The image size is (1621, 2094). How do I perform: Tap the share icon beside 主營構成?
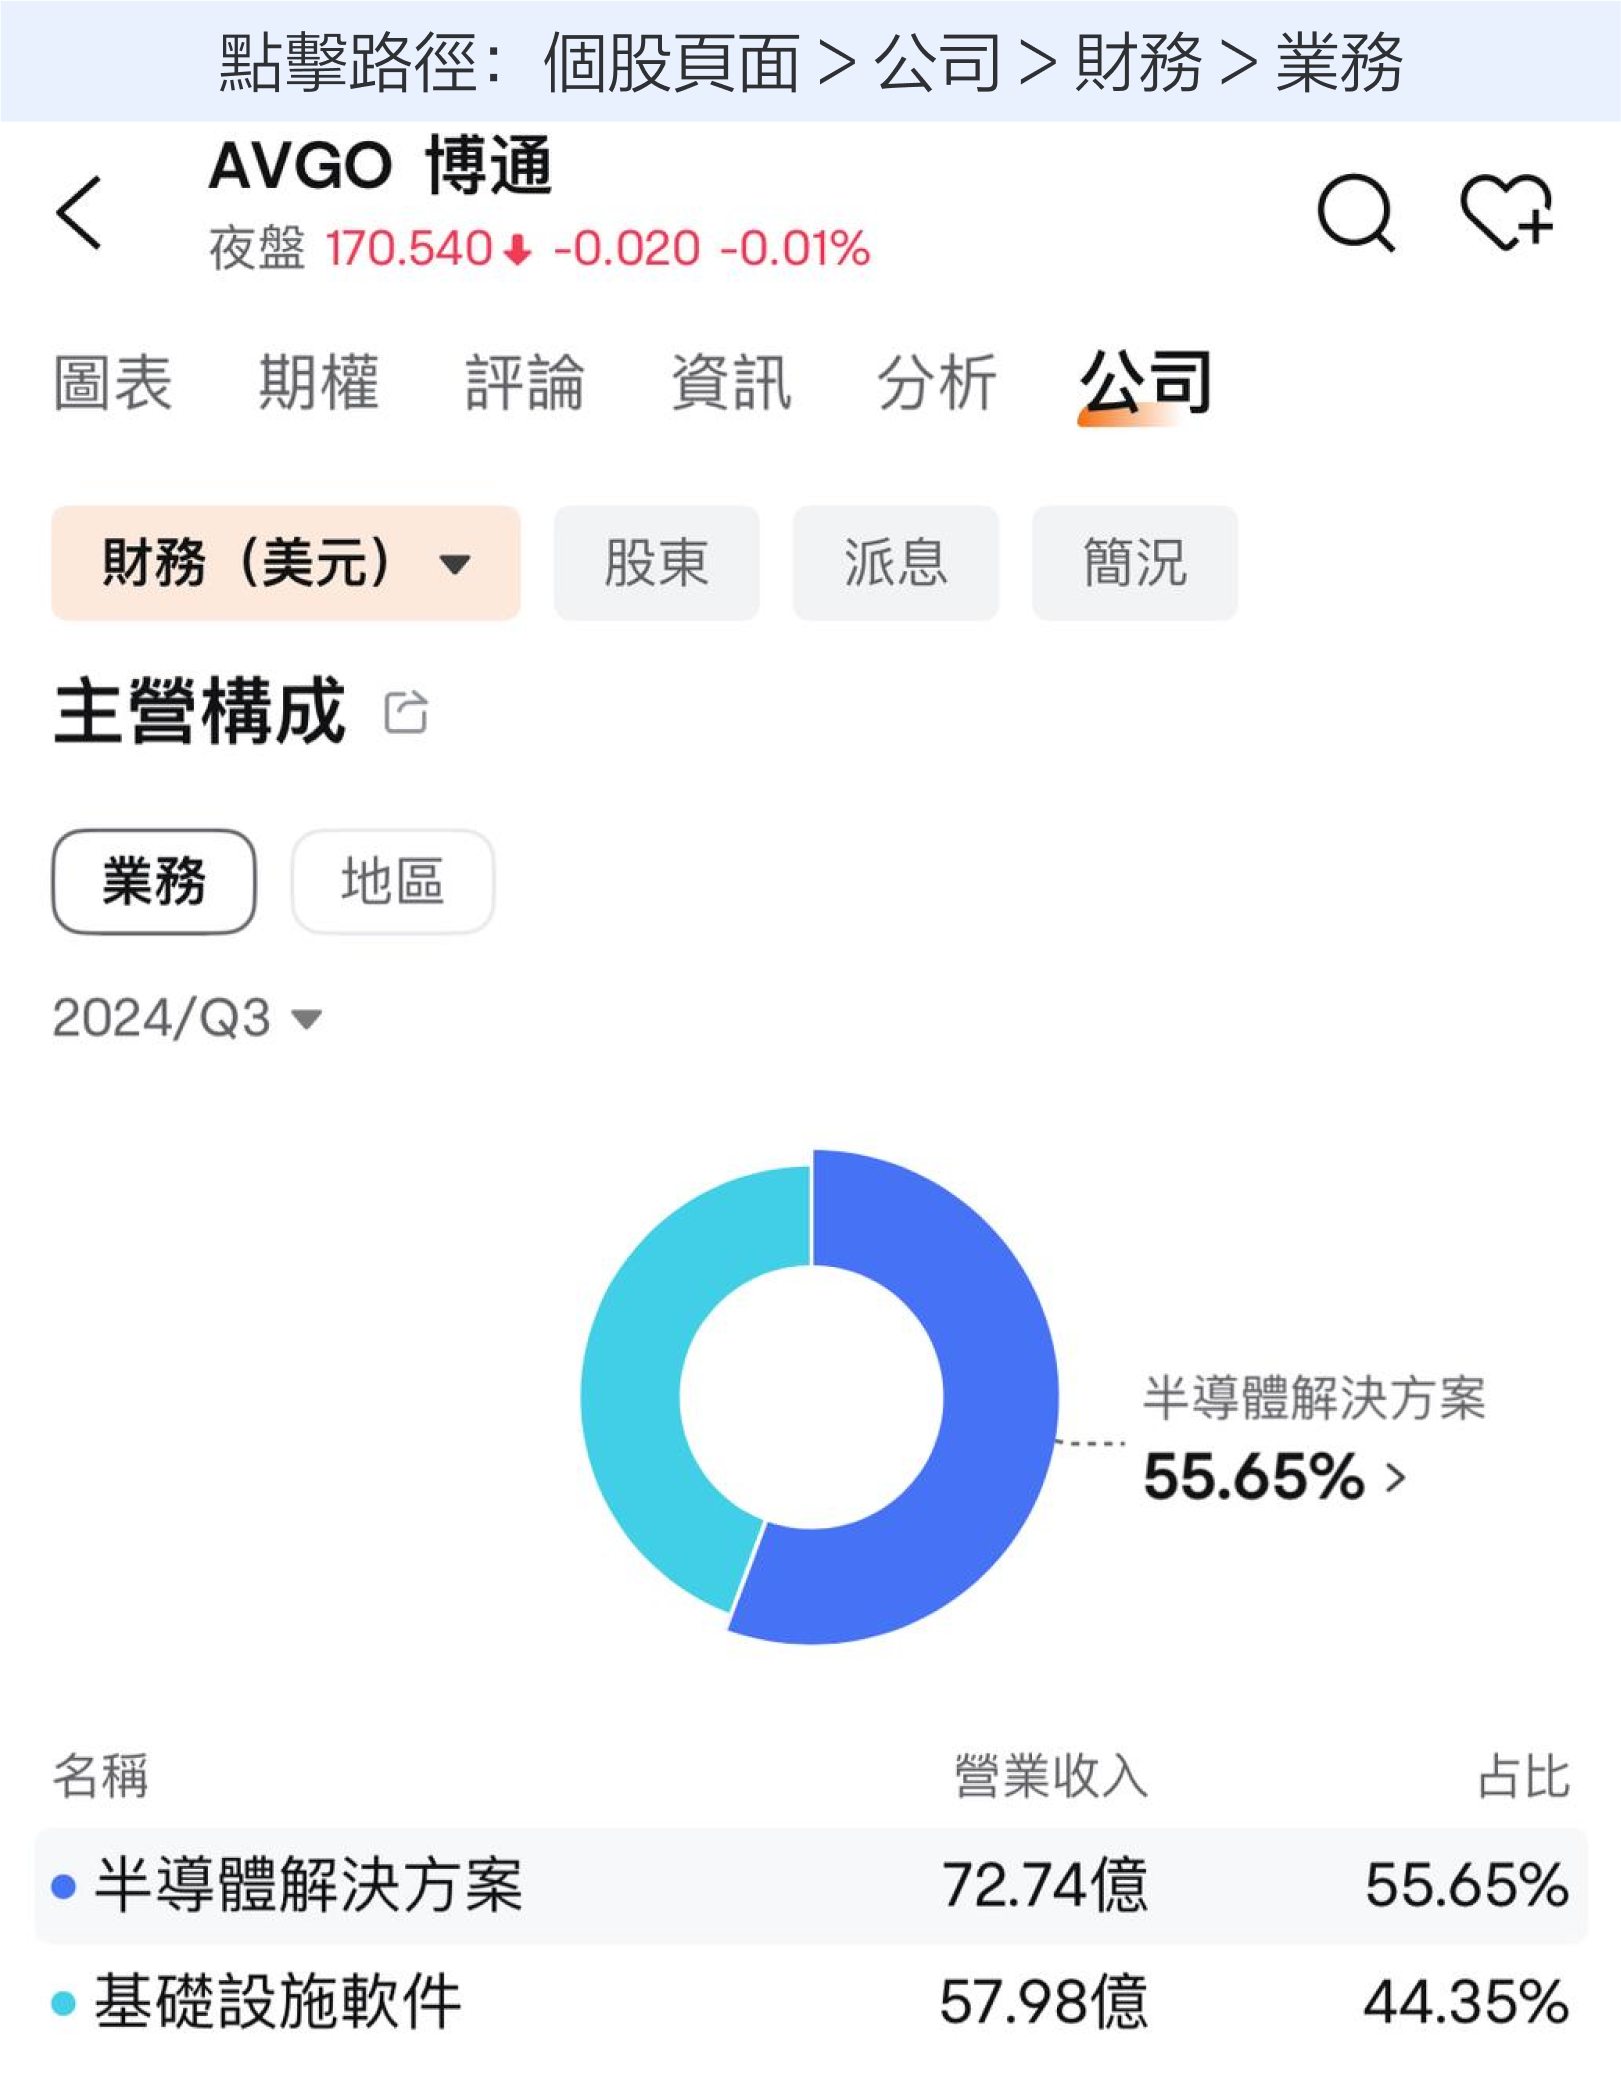click(x=406, y=713)
